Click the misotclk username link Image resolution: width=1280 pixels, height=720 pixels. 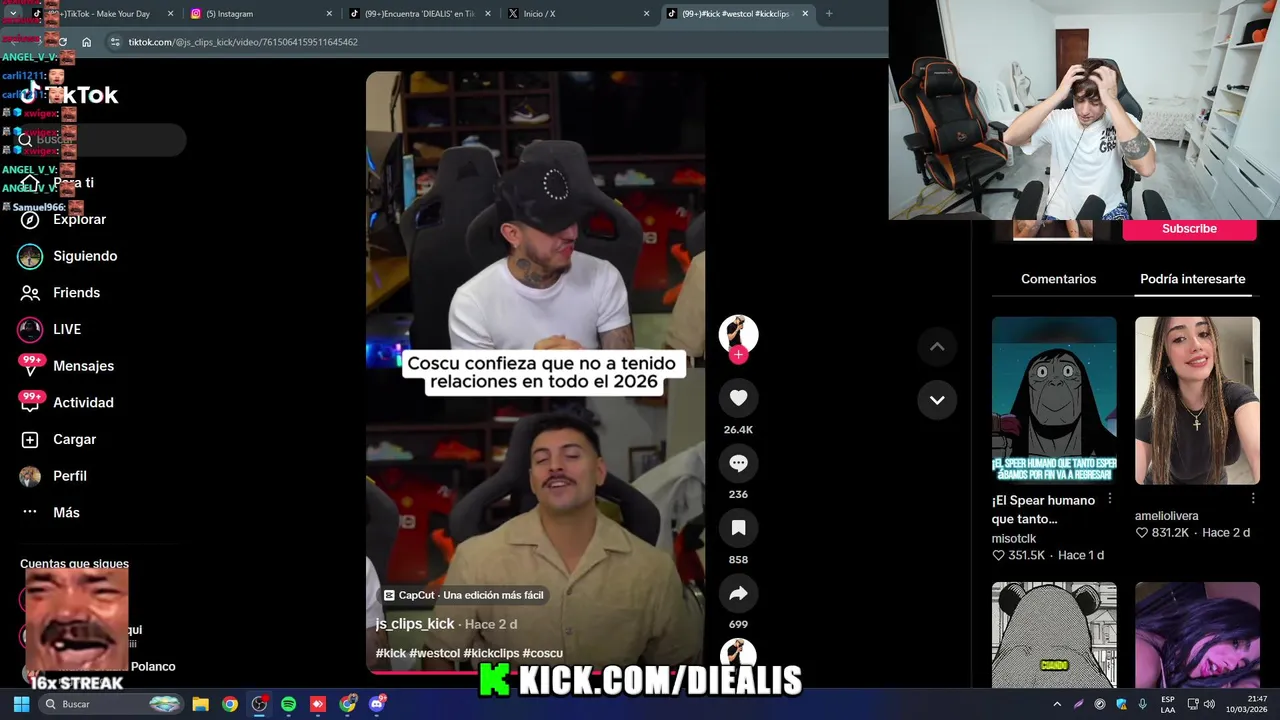click(x=1014, y=538)
